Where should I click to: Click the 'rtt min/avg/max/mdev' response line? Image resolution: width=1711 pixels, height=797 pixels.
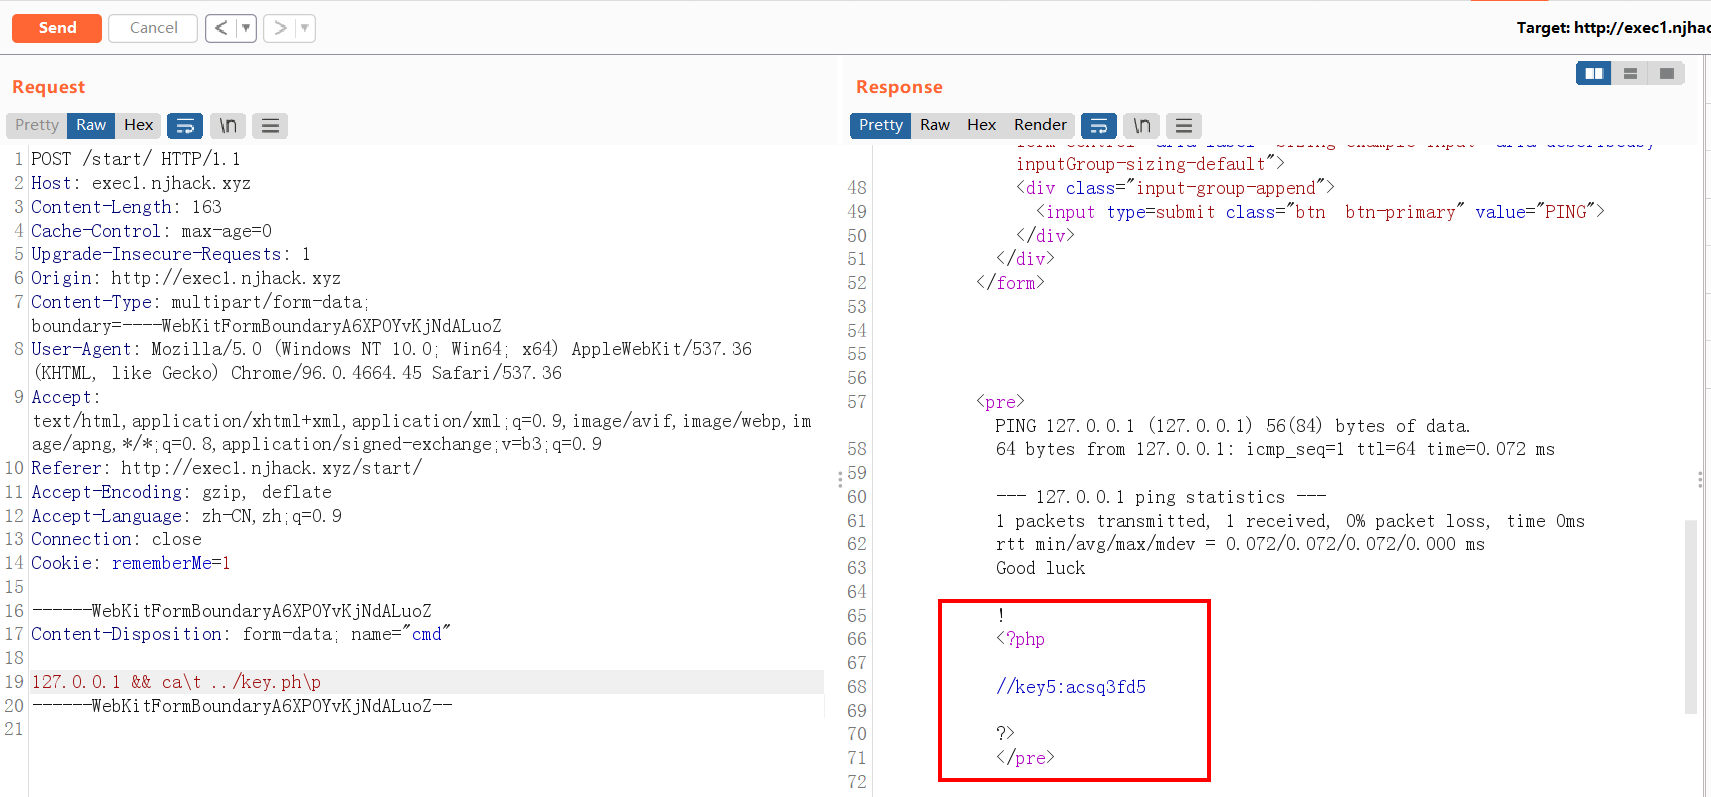coord(1240,544)
